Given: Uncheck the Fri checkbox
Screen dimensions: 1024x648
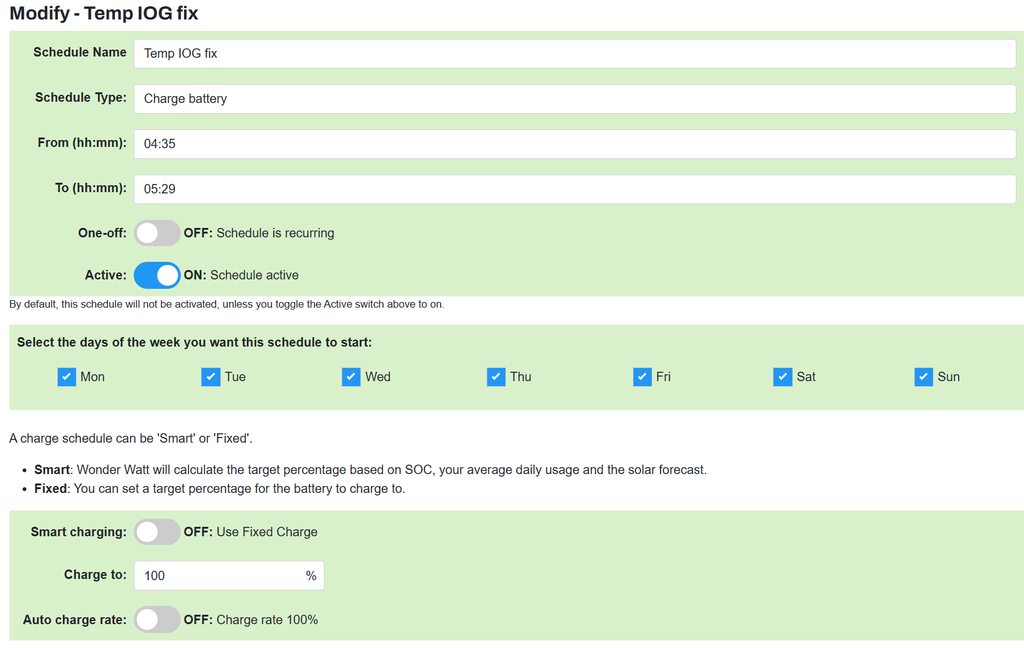Looking at the screenshot, I should click(x=642, y=377).
